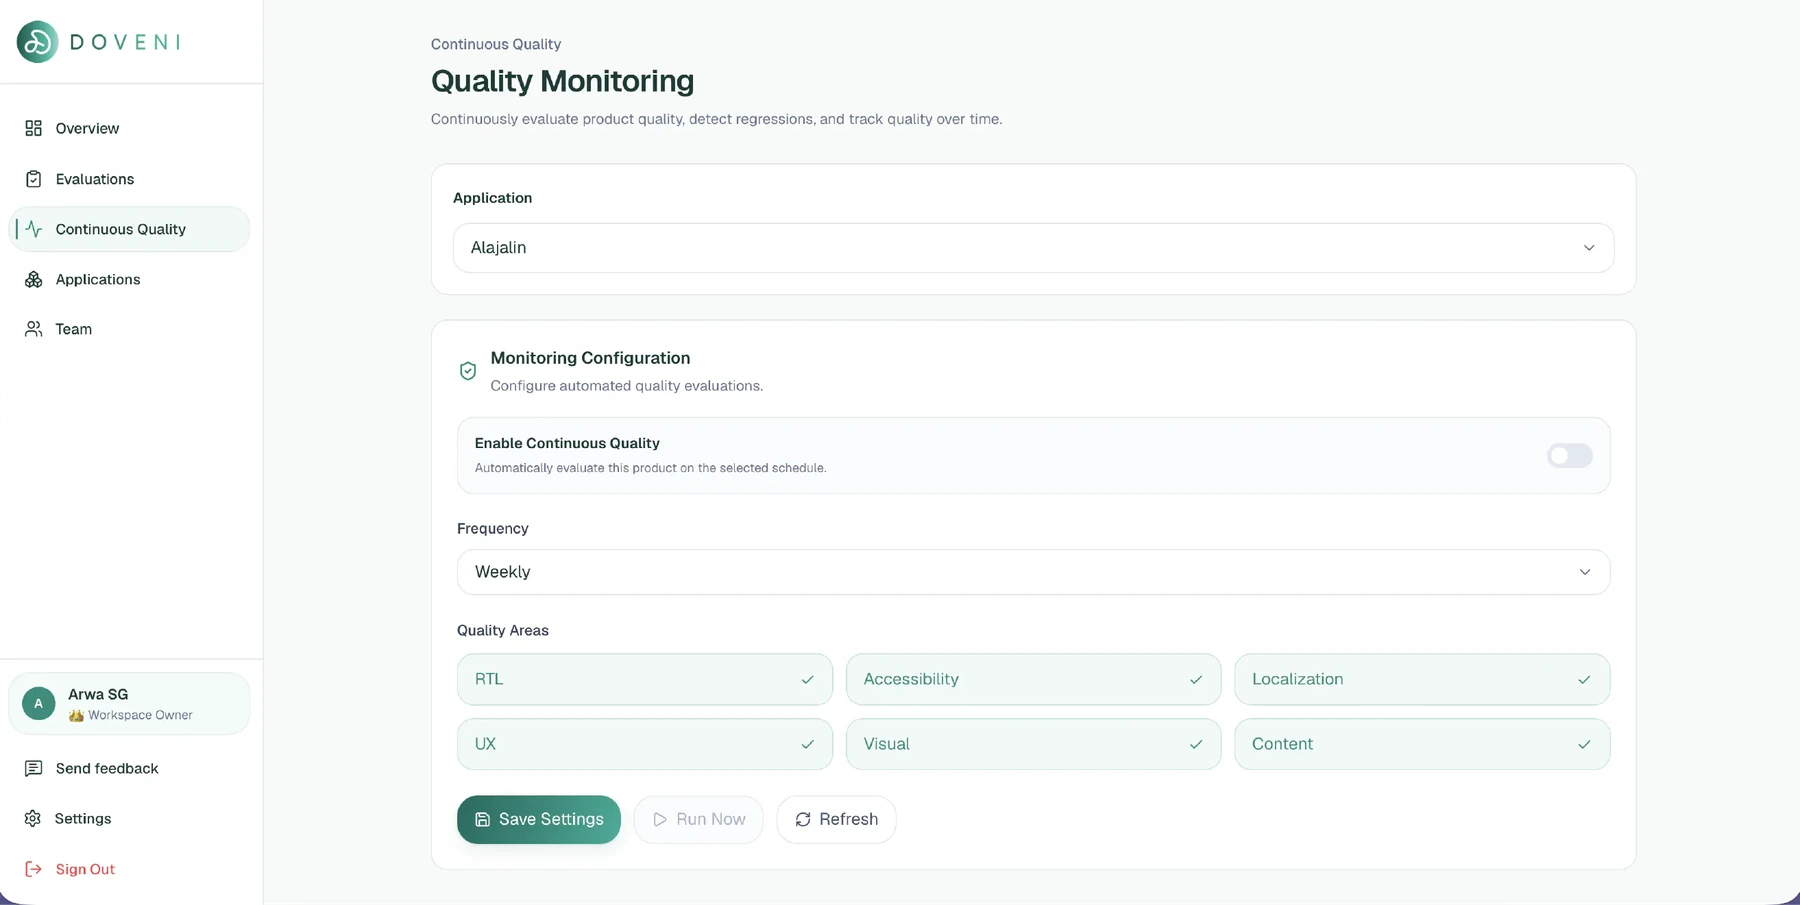1800x905 pixels.
Task: Open the Application dropdown showing Alajalin
Action: pyautogui.click(x=1033, y=248)
